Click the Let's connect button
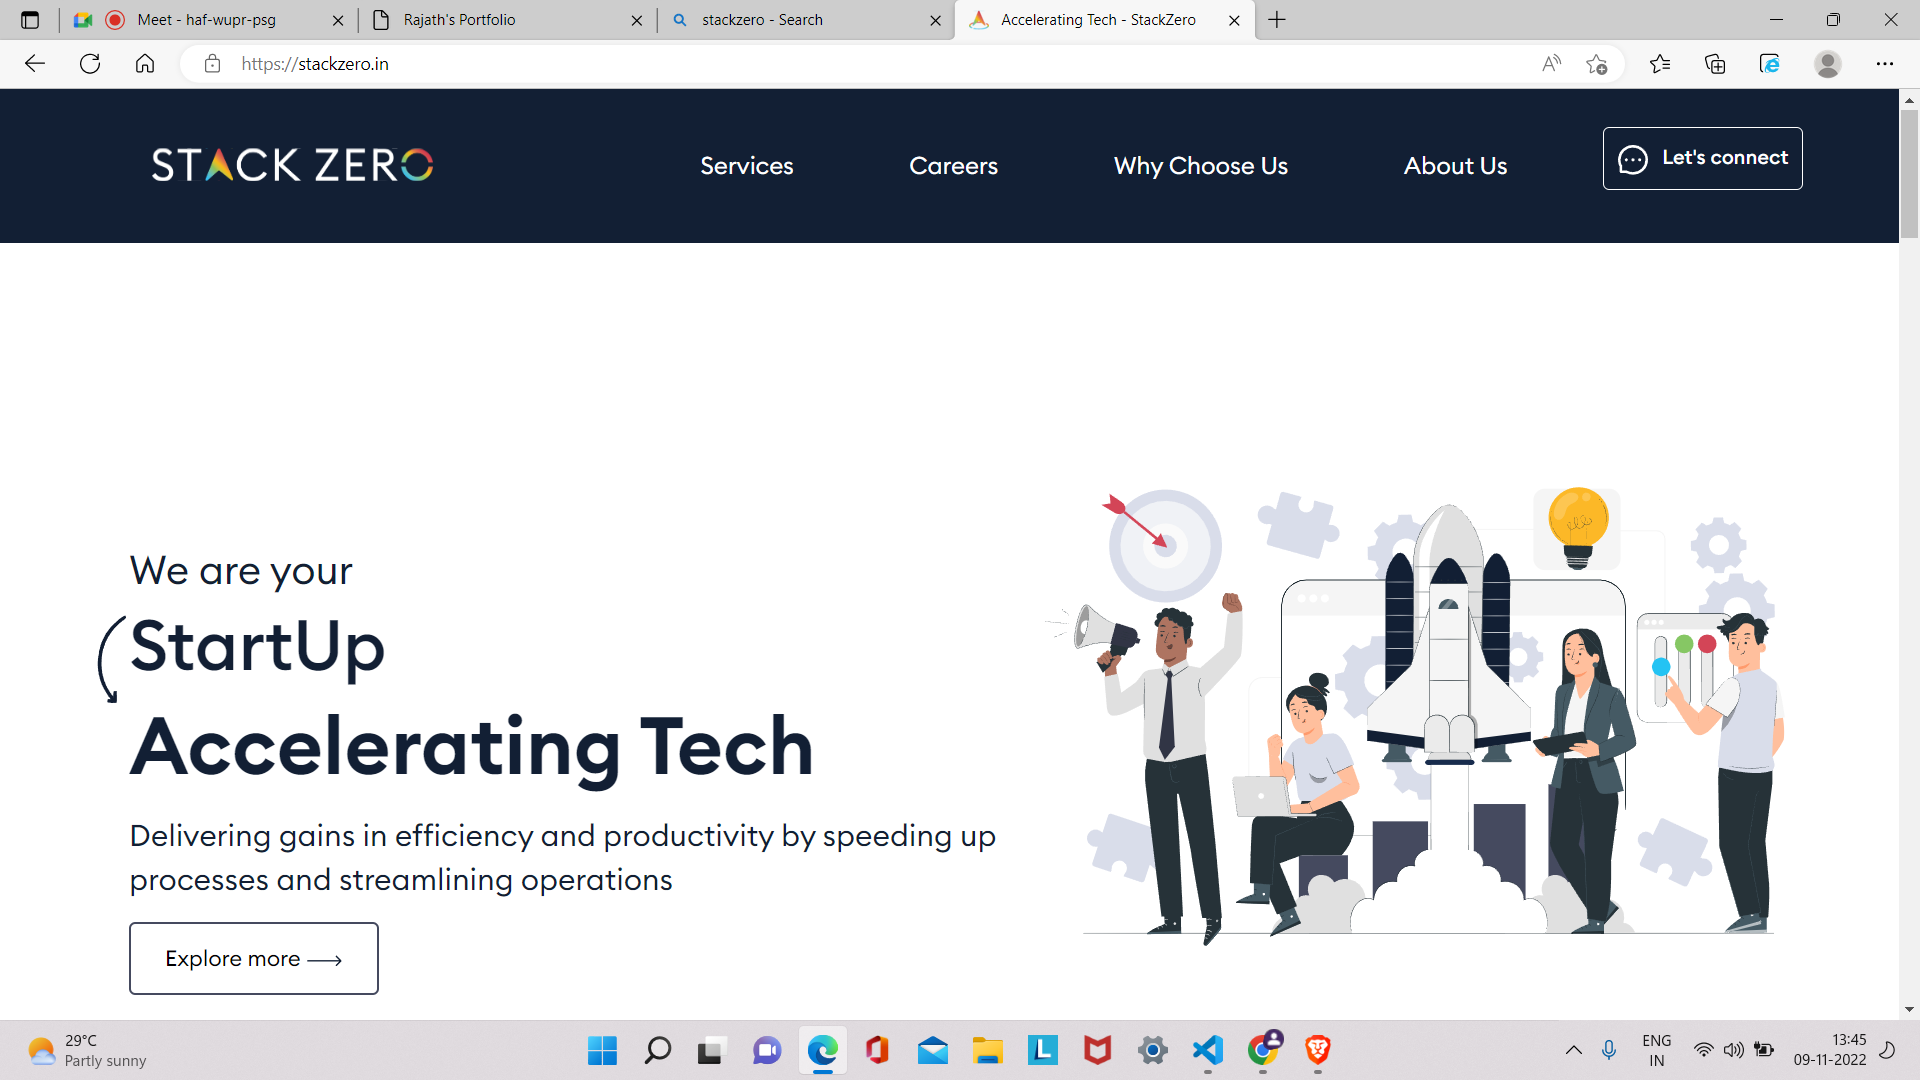The width and height of the screenshot is (1920, 1080). click(x=1702, y=158)
